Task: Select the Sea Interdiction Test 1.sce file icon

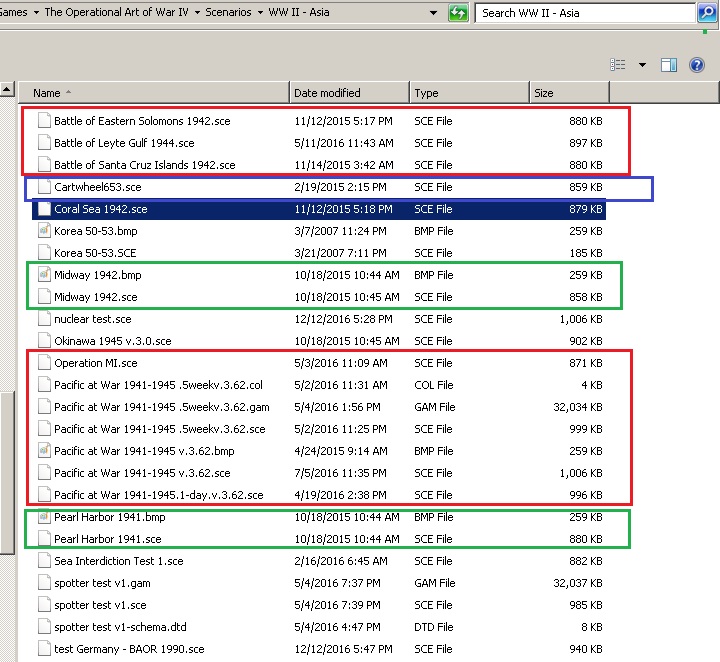Action: [44, 561]
